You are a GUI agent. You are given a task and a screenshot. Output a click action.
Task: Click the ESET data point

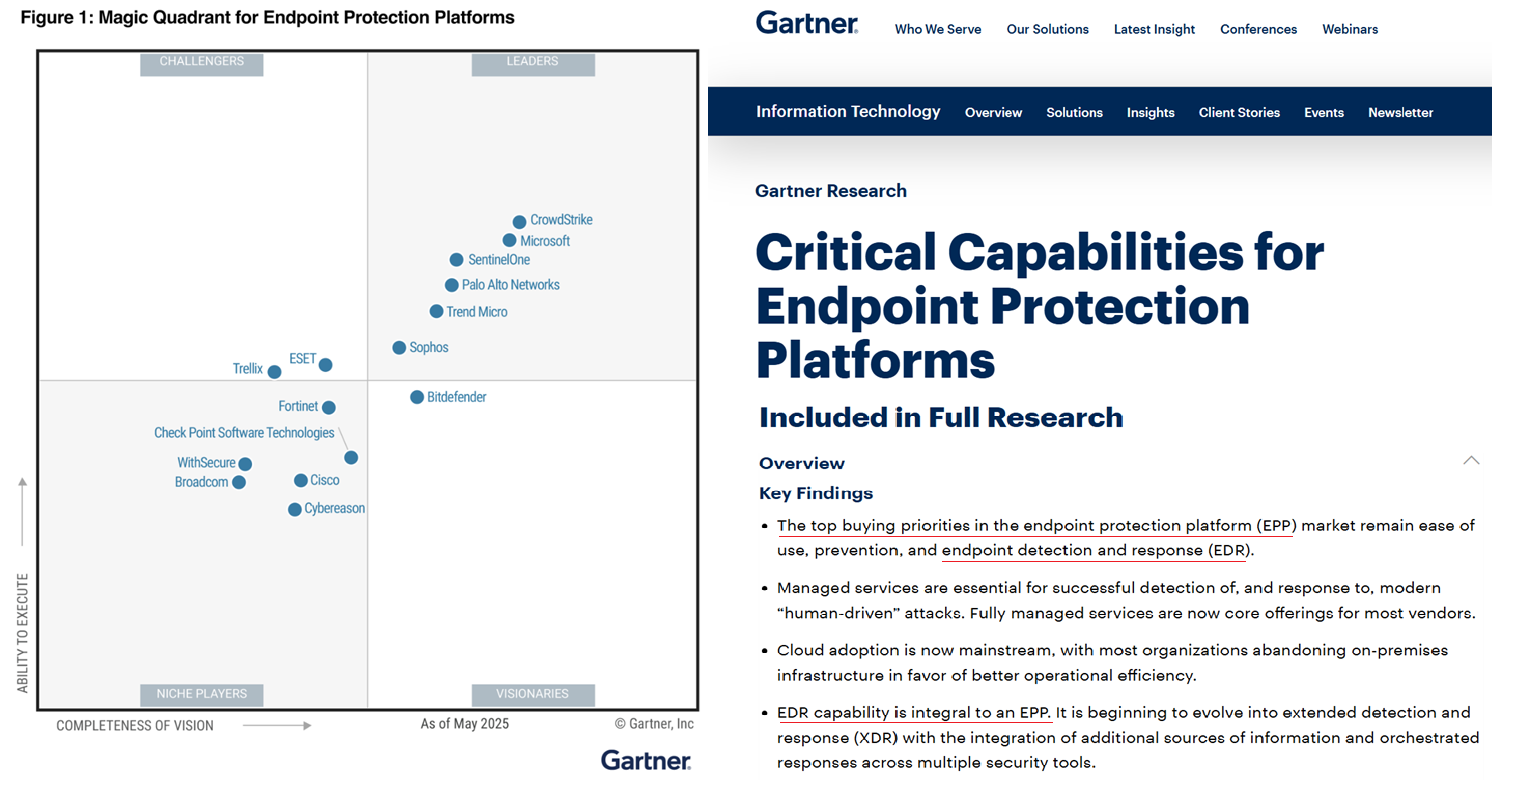click(x=325, y=365)
